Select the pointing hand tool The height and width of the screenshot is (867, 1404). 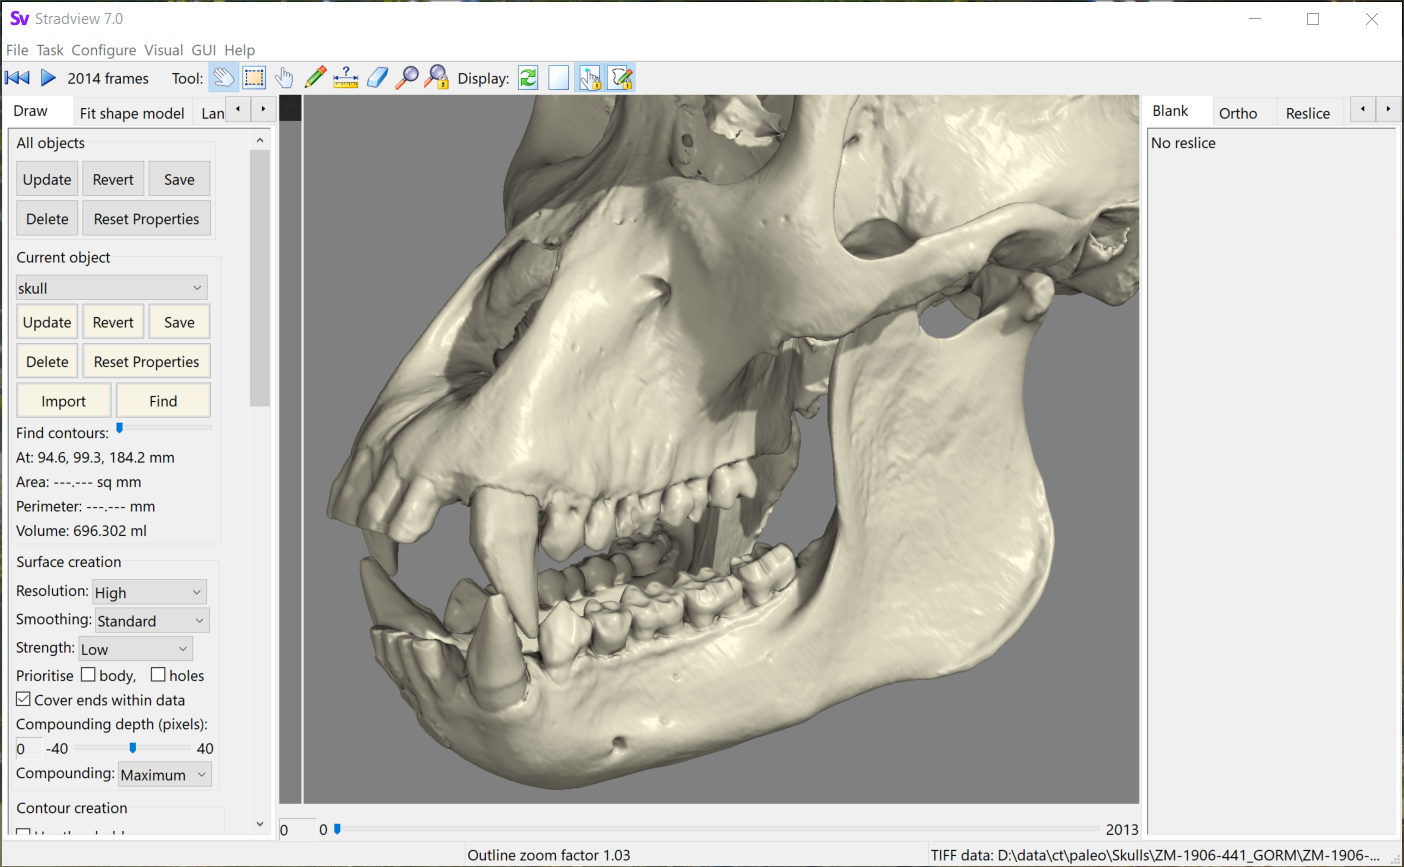(285, 78)
